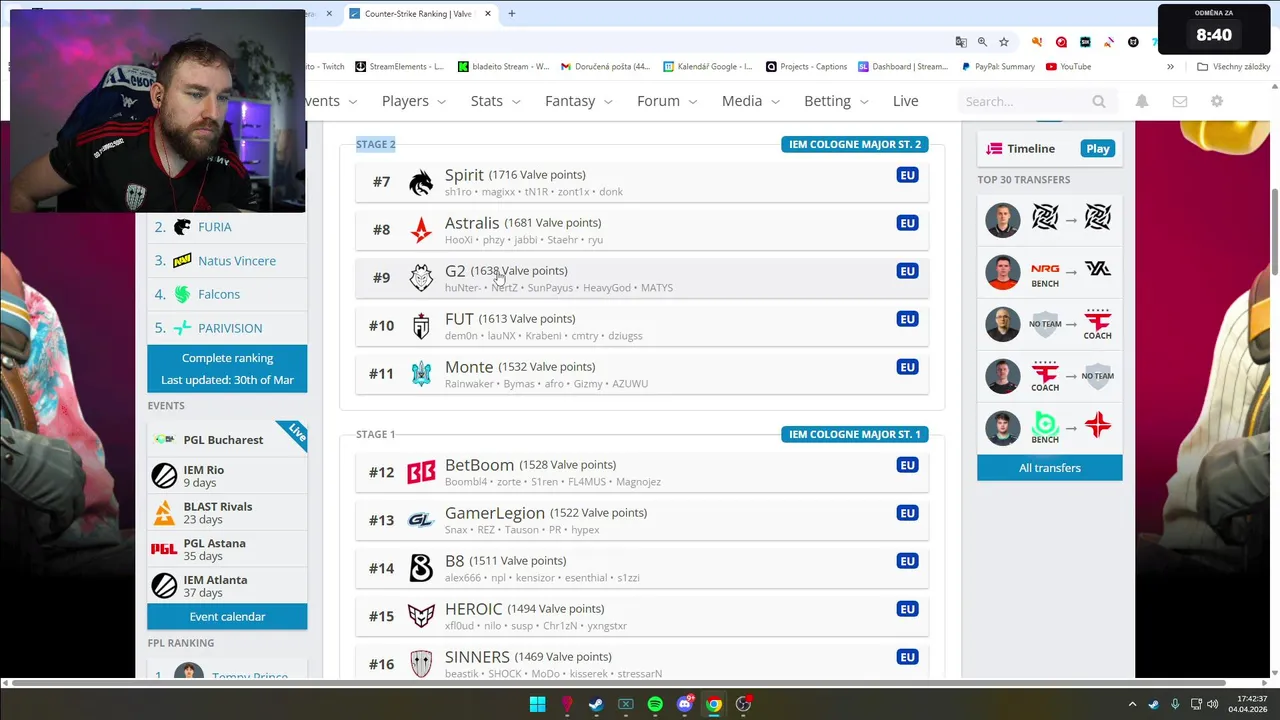The image size is (1280, 720).
Task: Click the FUT team logo
Action: pos(421,326)
